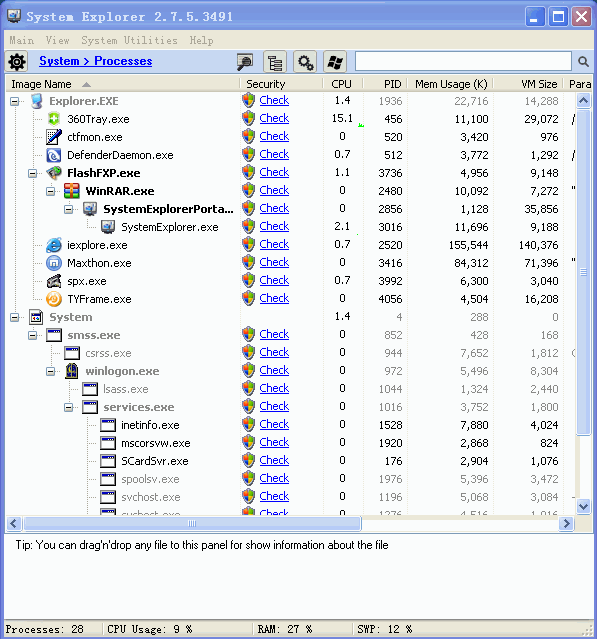This screenshot has width=597, height=639.
Task: Click Check link for SystemExplorer.exe
Action: (274, 226)
